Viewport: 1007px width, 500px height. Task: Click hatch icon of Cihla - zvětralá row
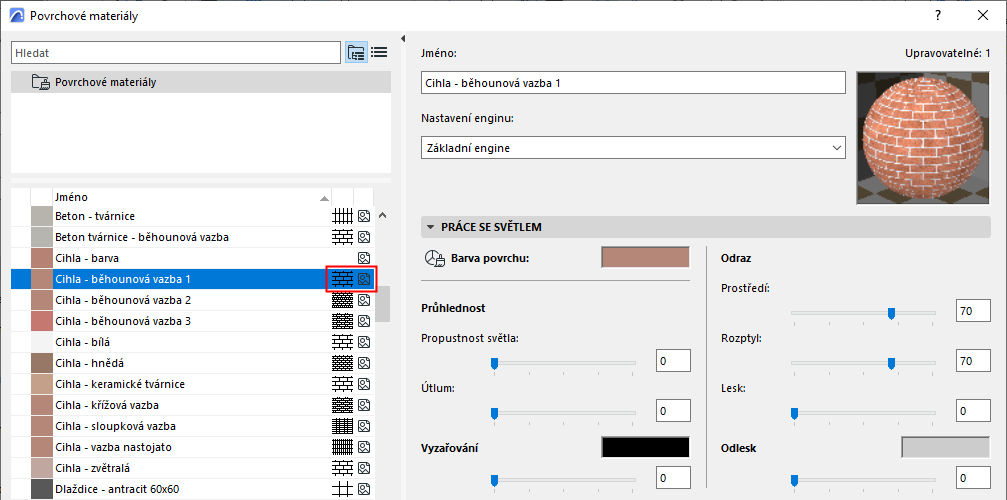(x=342, y=467)
